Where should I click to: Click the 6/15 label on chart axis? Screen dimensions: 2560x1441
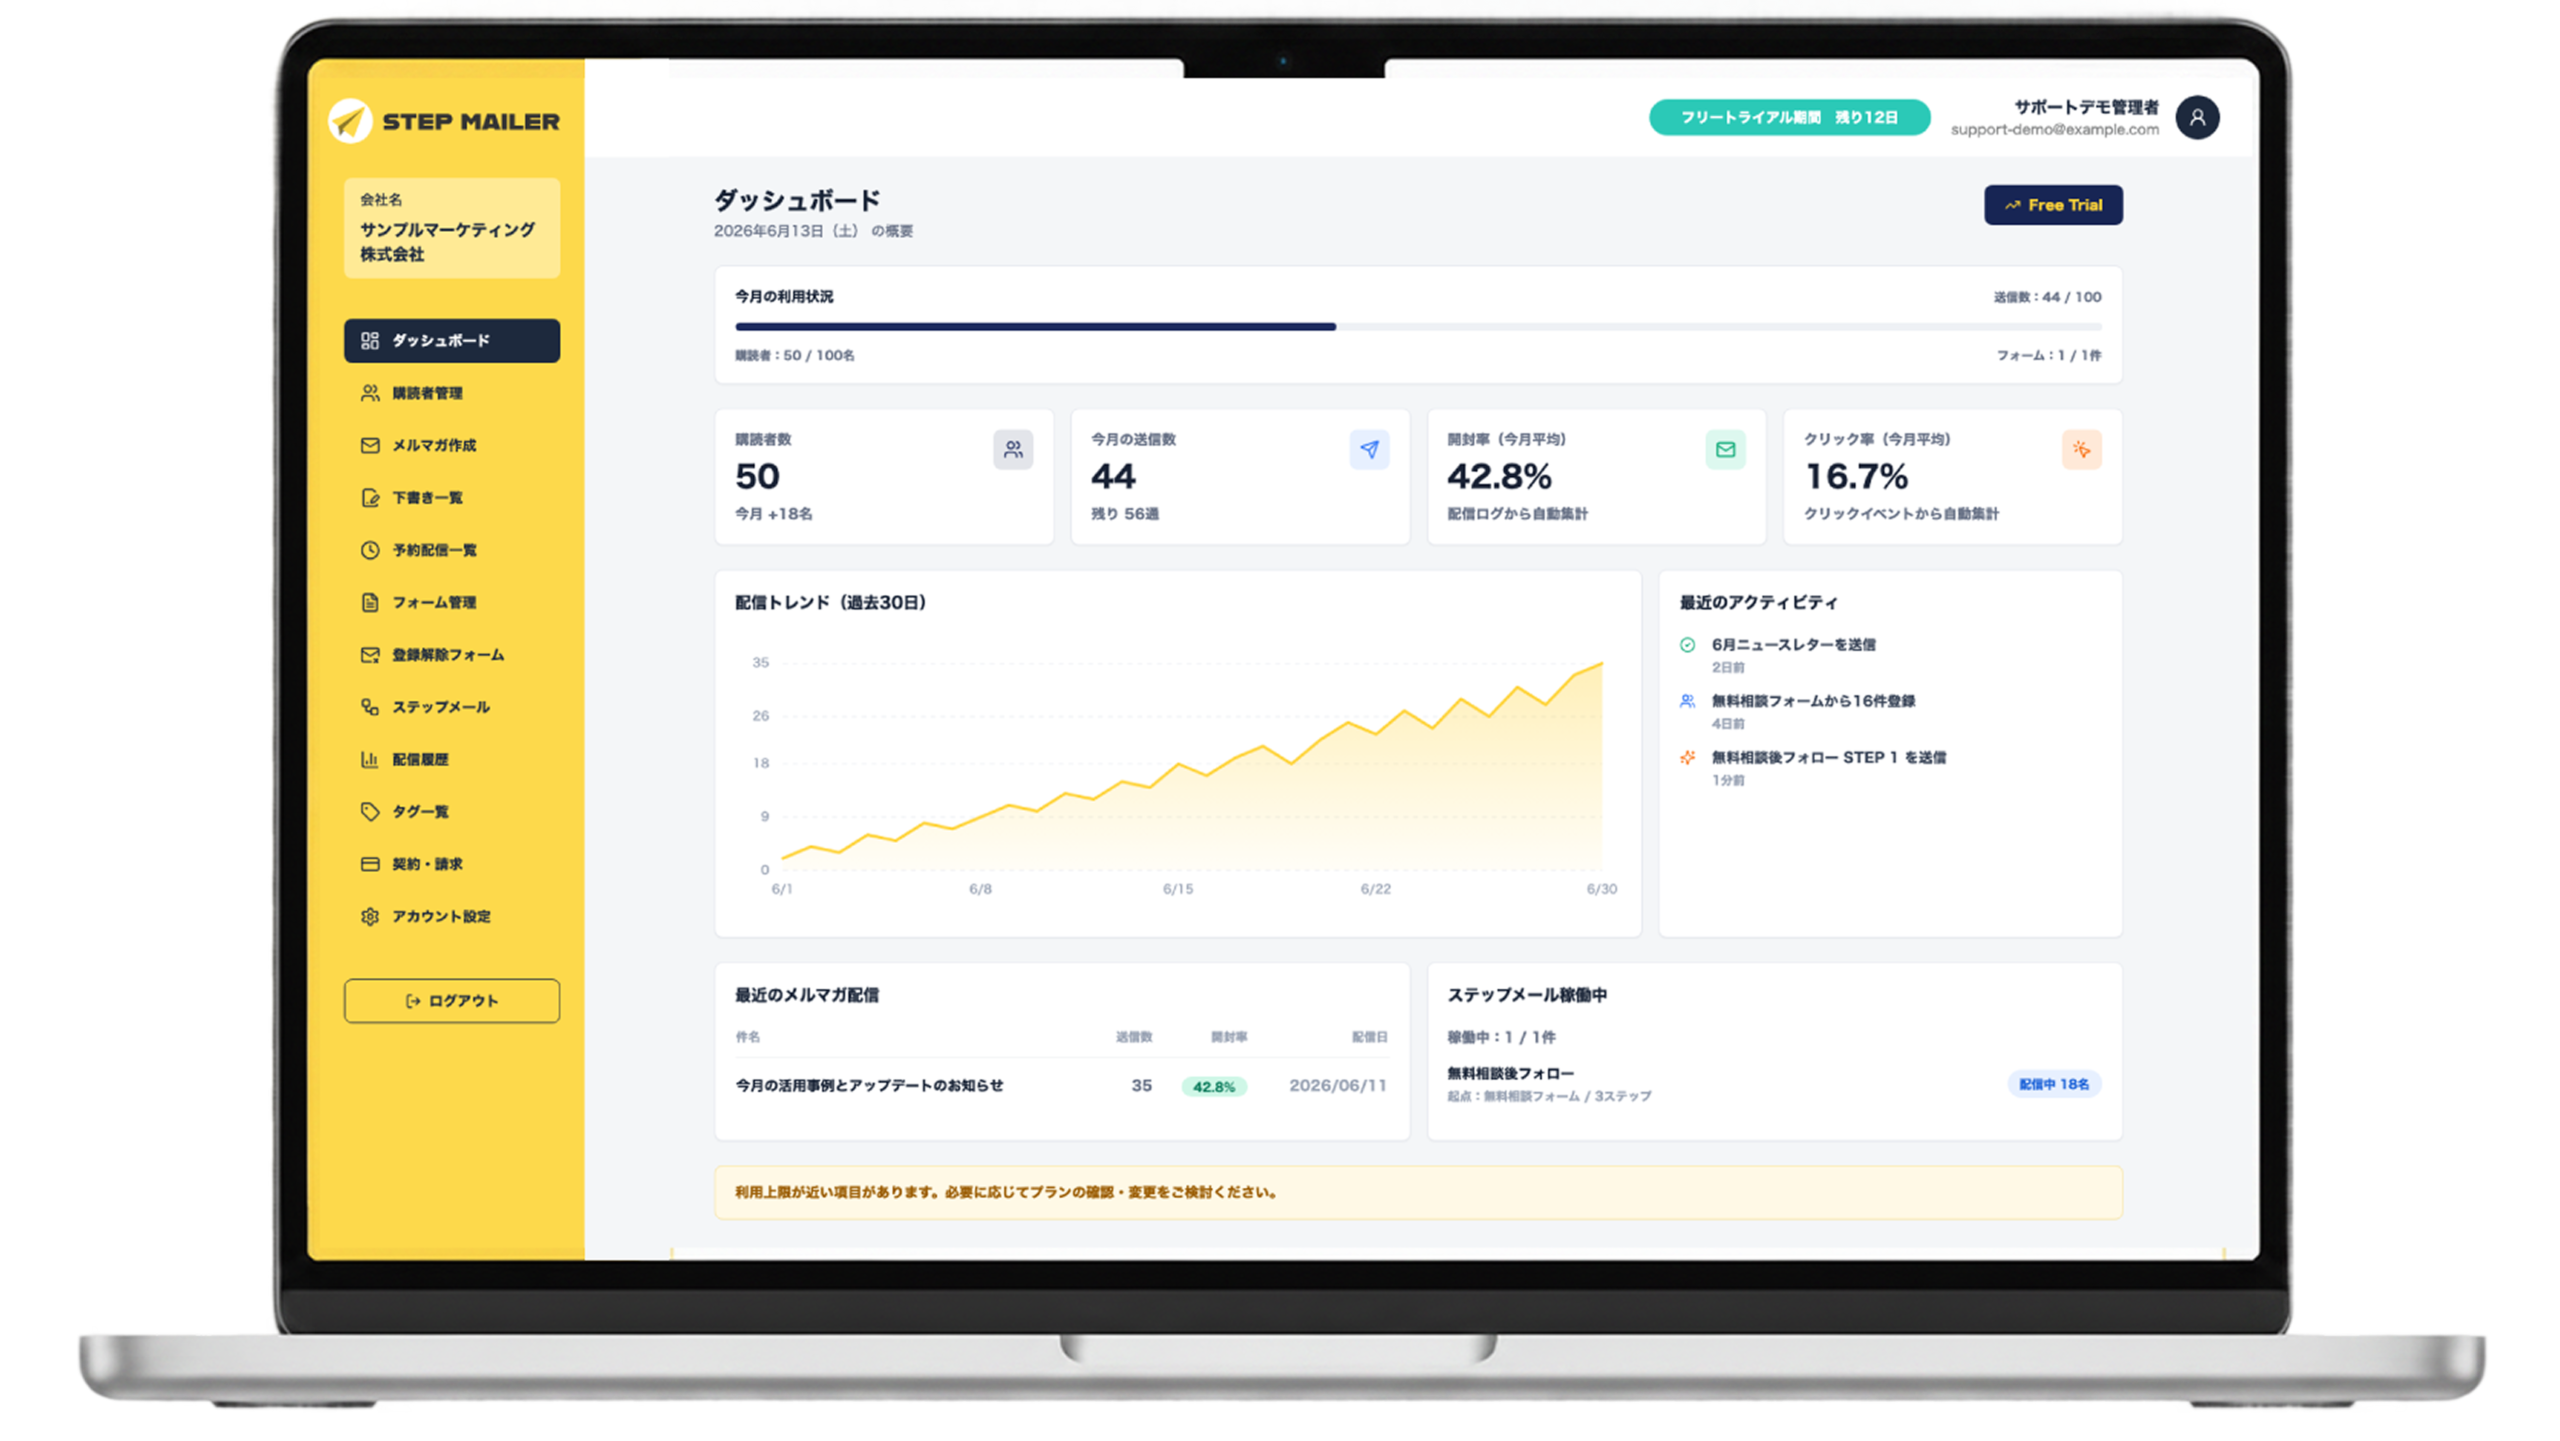(1178, 889)
